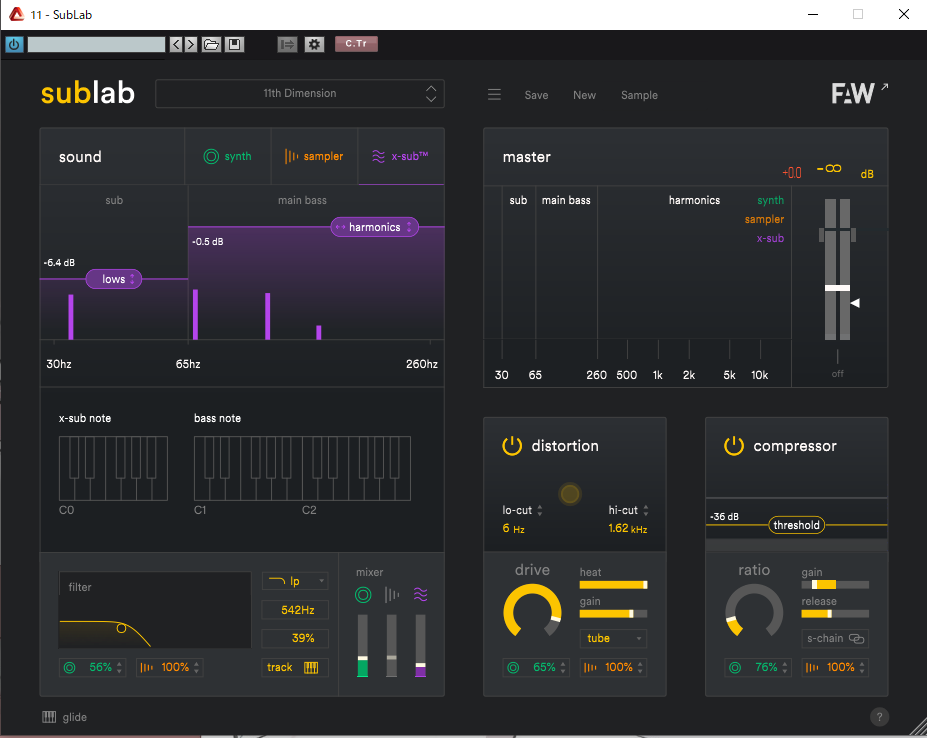
Task: Click the synth legend in master display
Action: point(770,200)
